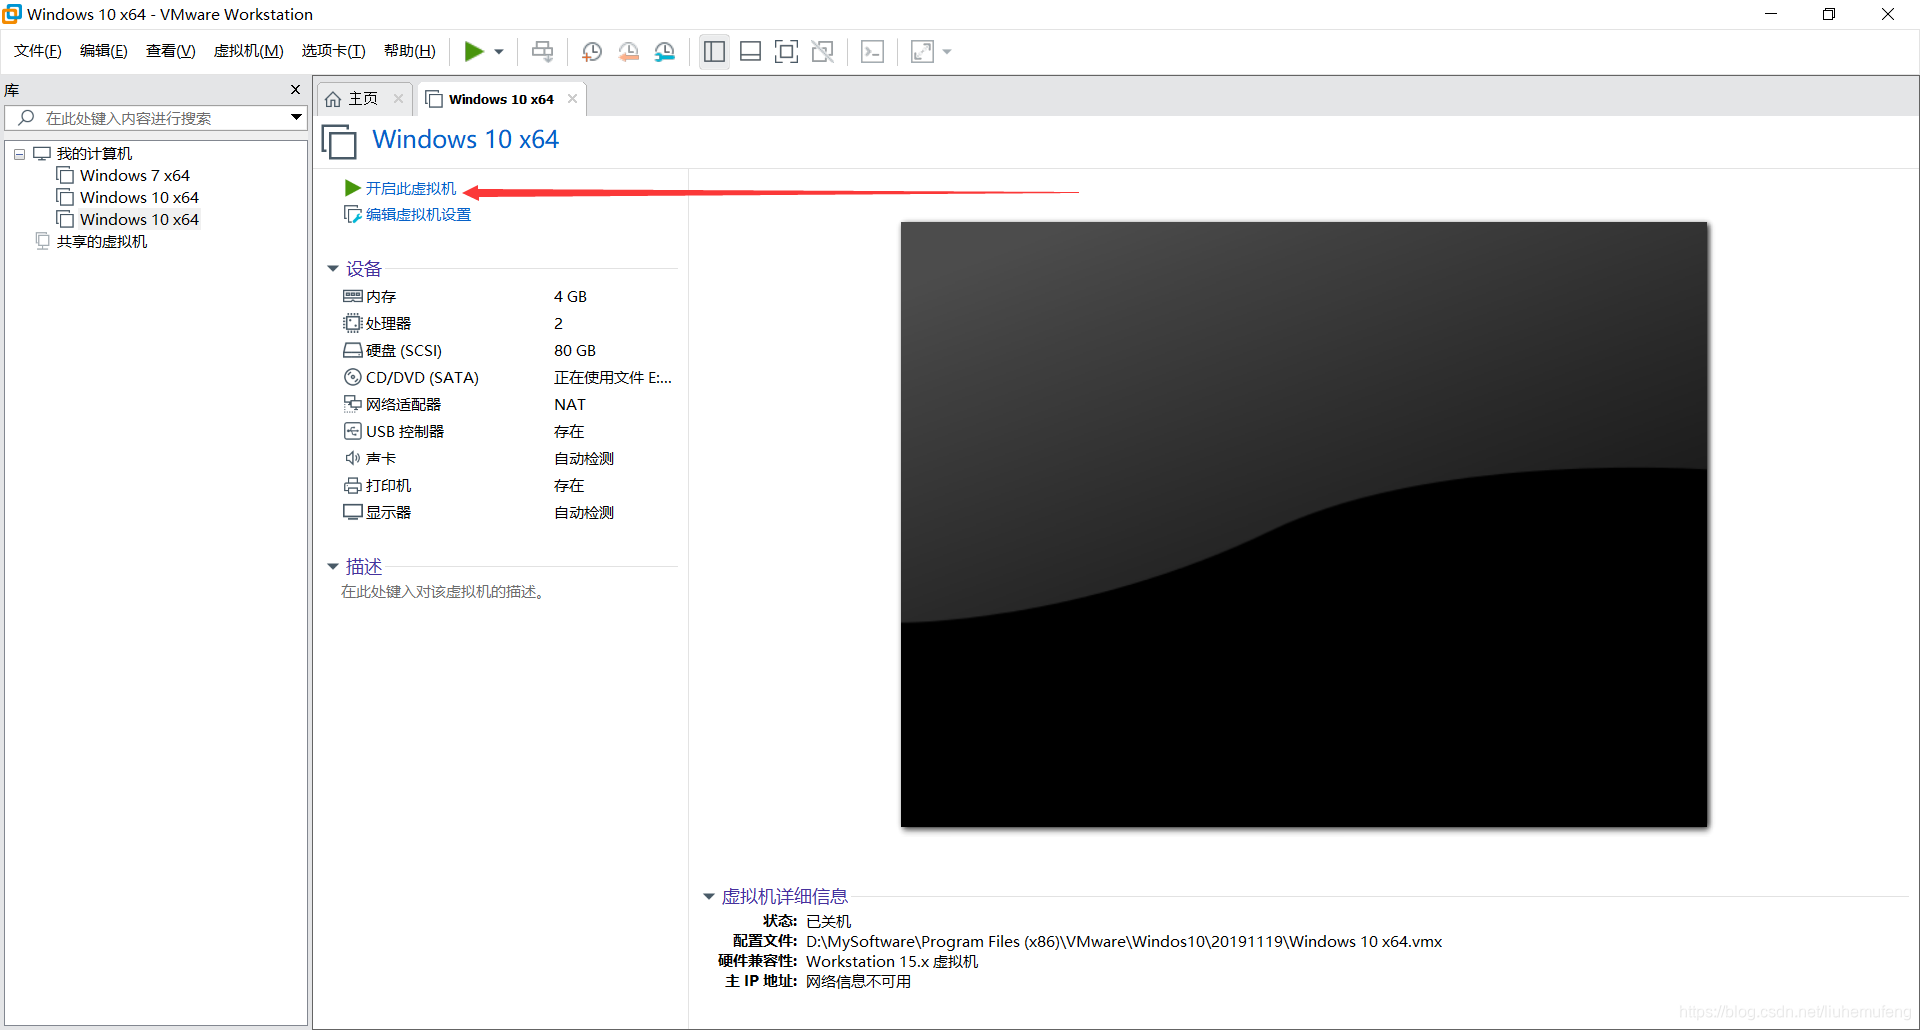Click the CD/DVD (SATA) device row

click(509, 378)
